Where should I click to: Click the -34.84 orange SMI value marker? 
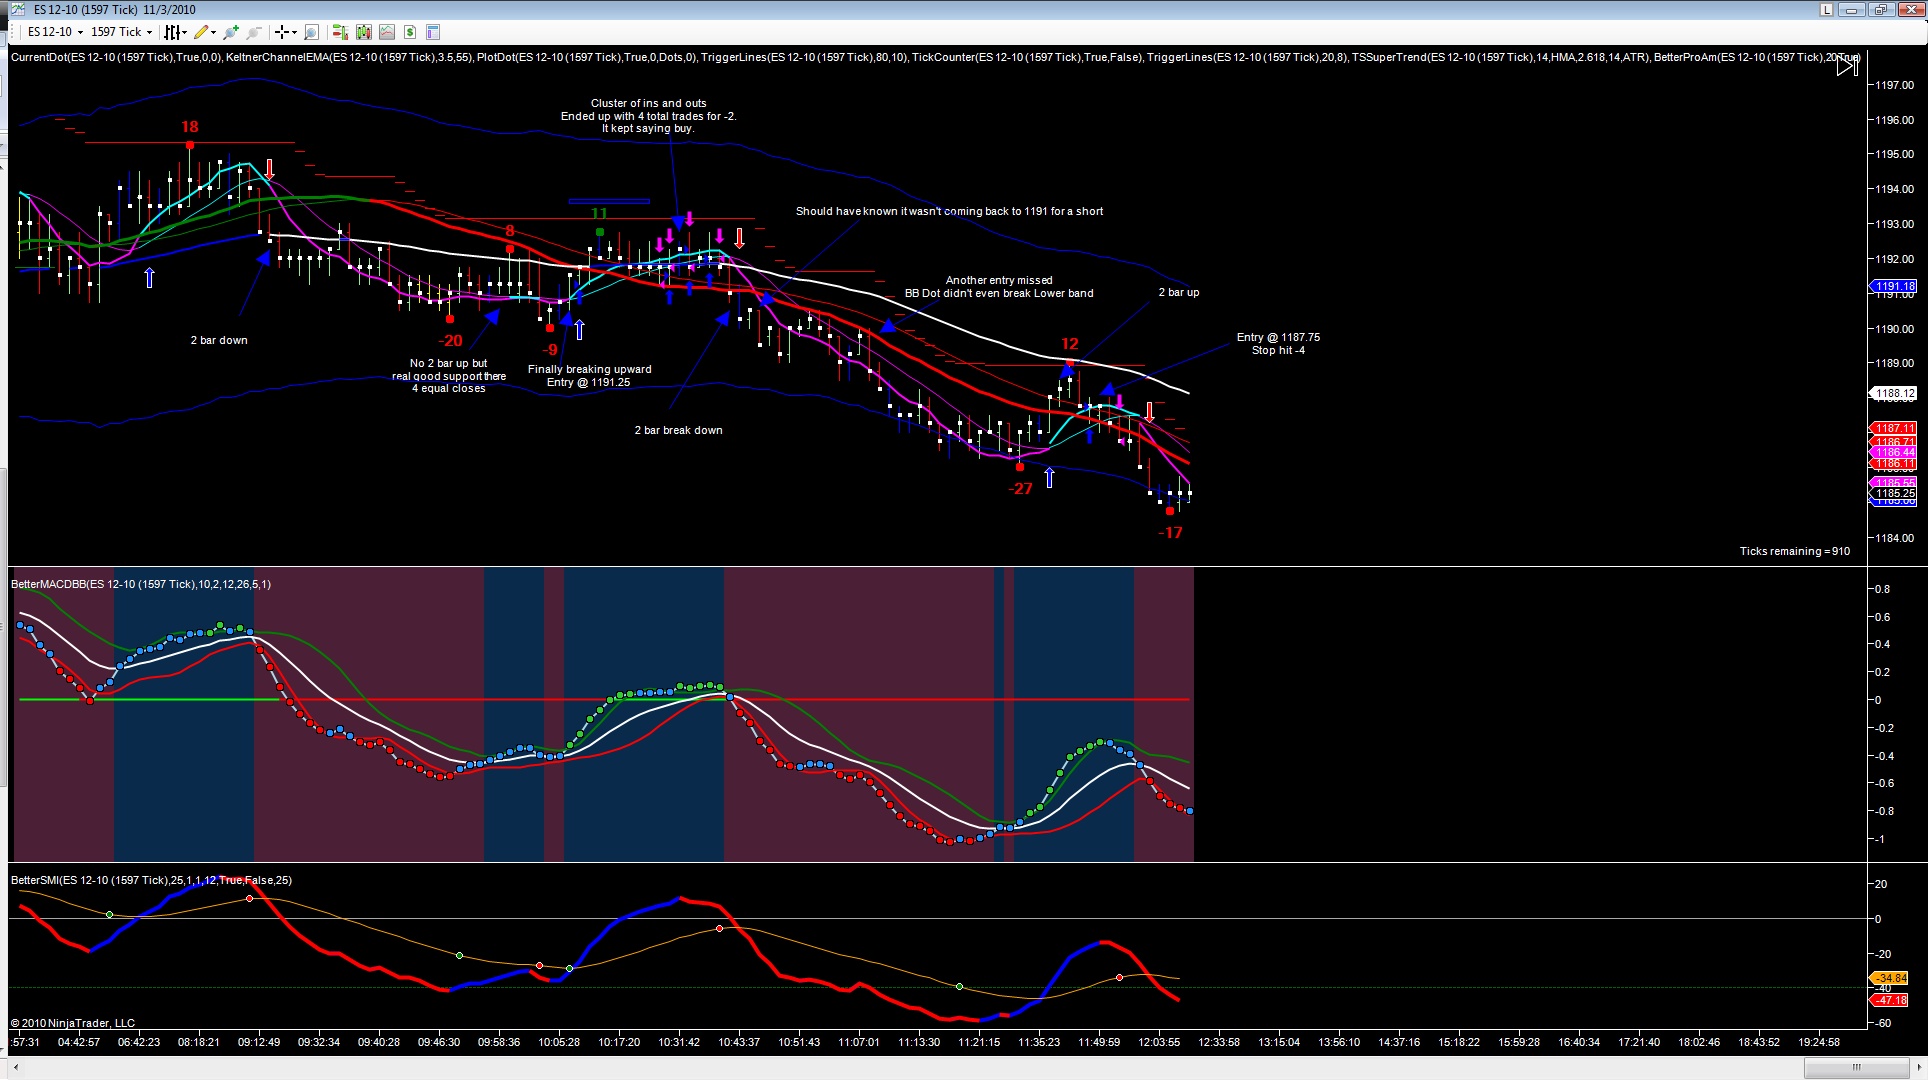1889,978
